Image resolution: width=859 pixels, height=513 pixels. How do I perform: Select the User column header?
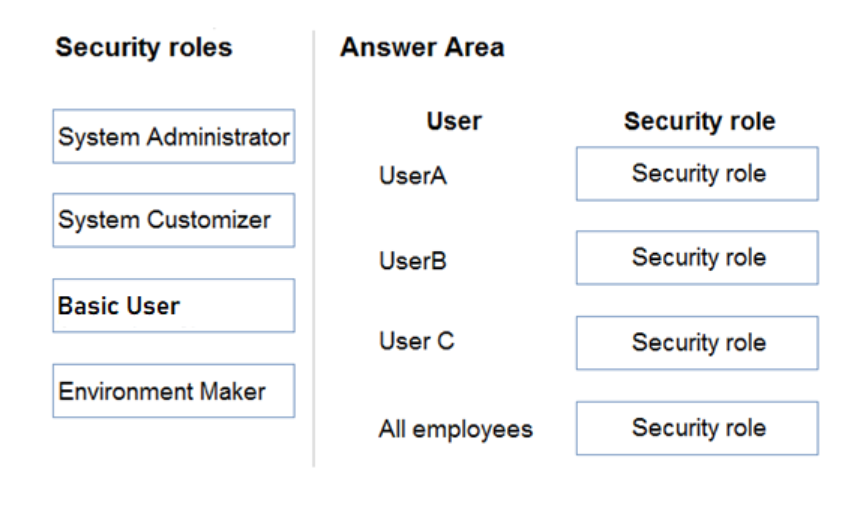pos(454,121)
